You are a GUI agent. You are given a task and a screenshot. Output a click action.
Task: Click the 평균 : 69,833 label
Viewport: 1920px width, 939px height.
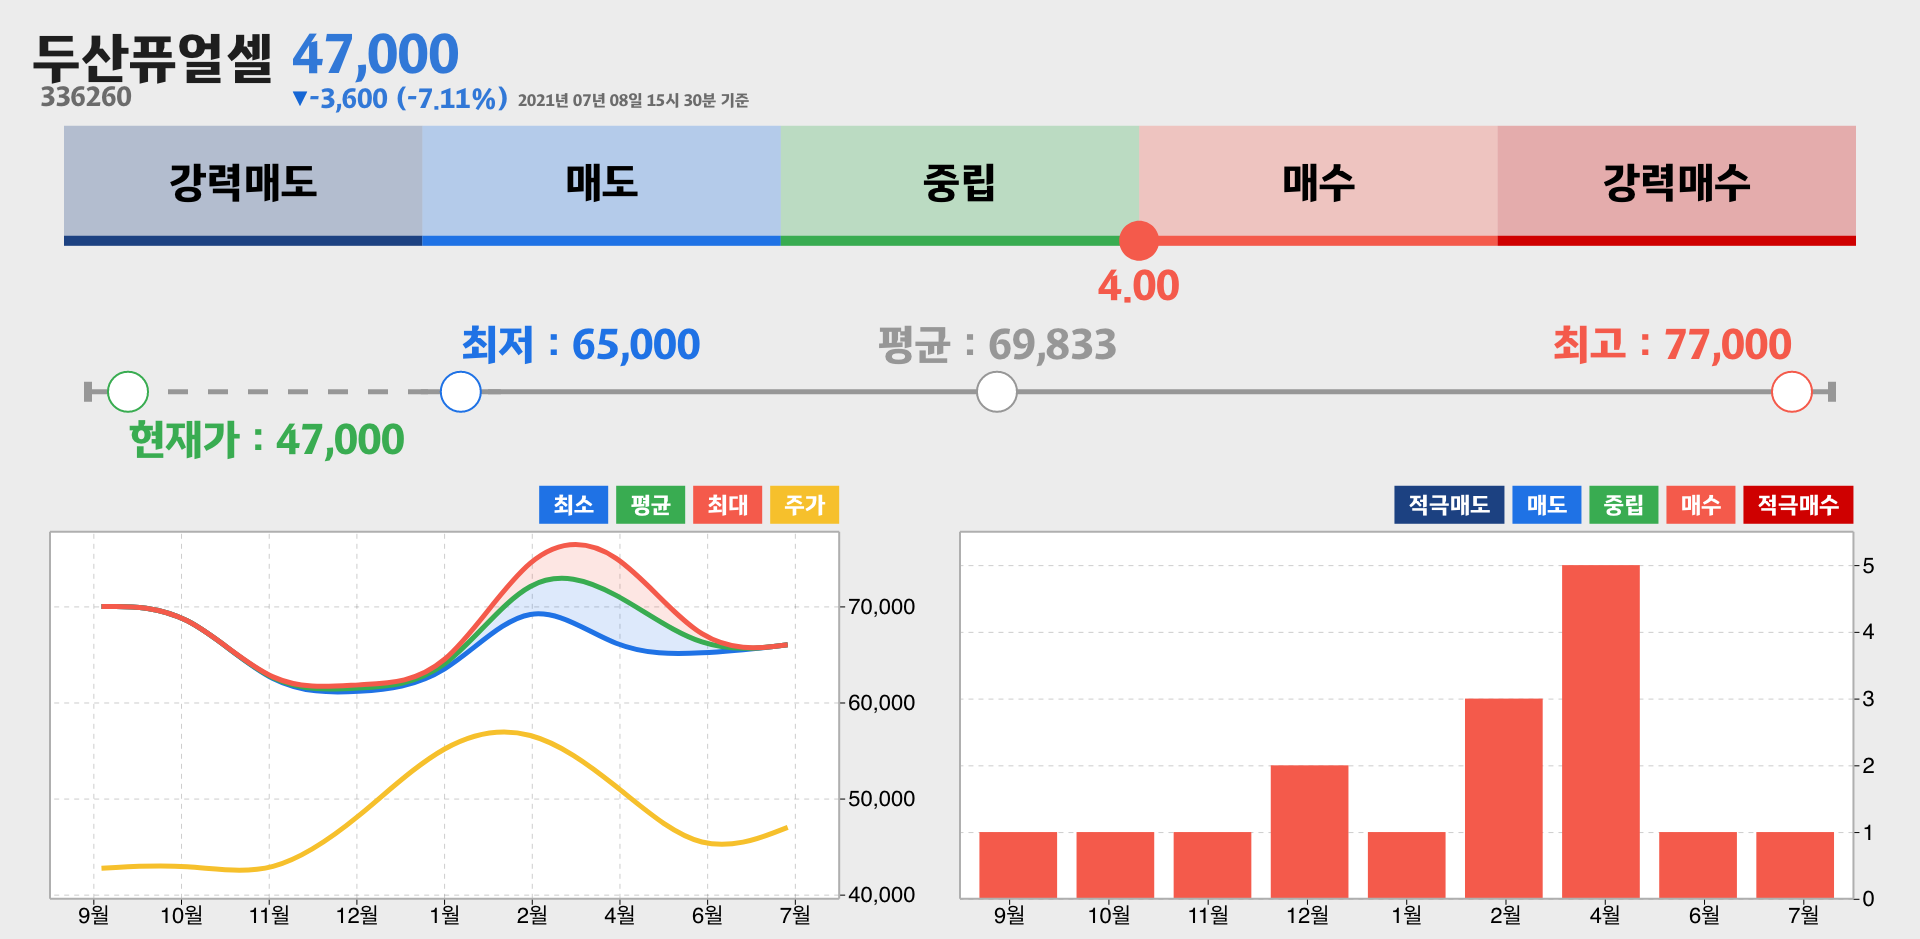click(997, 344)
